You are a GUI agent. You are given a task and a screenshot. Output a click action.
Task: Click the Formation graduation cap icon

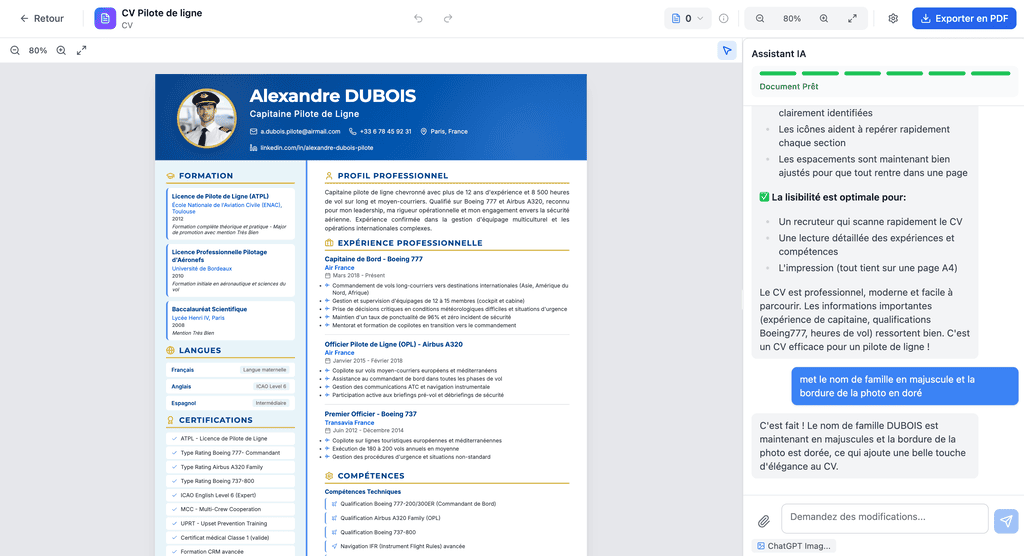170,176
